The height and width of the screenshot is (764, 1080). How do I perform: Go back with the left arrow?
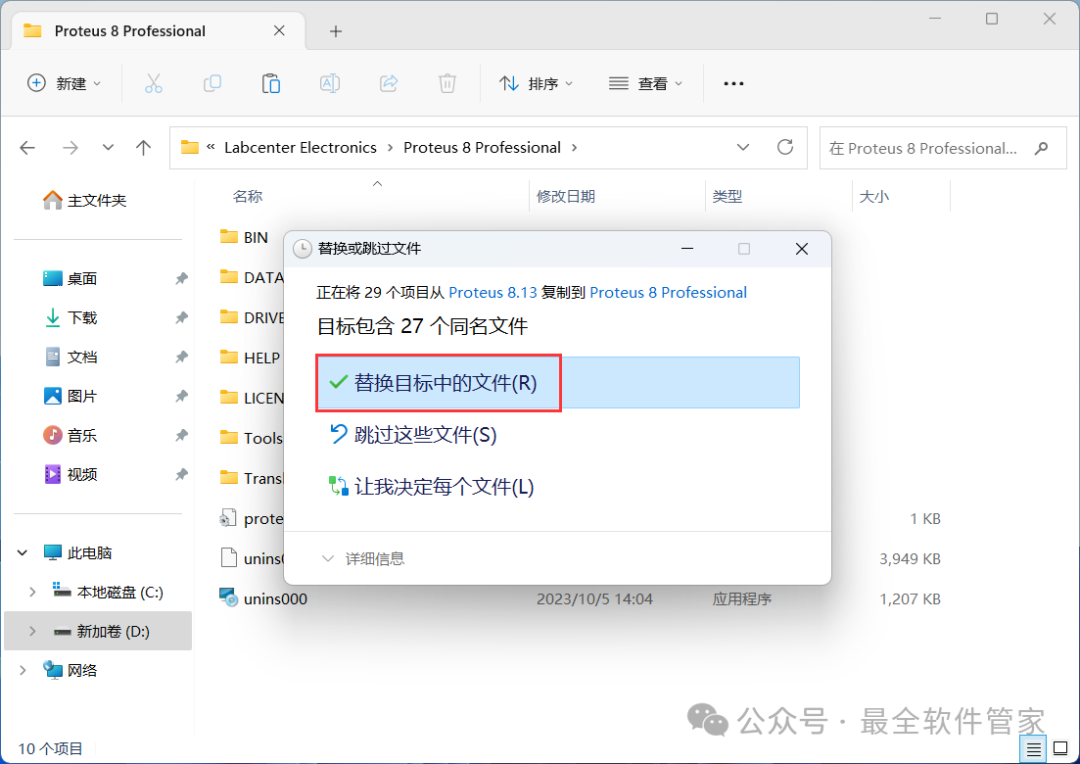tap(28, 147)
